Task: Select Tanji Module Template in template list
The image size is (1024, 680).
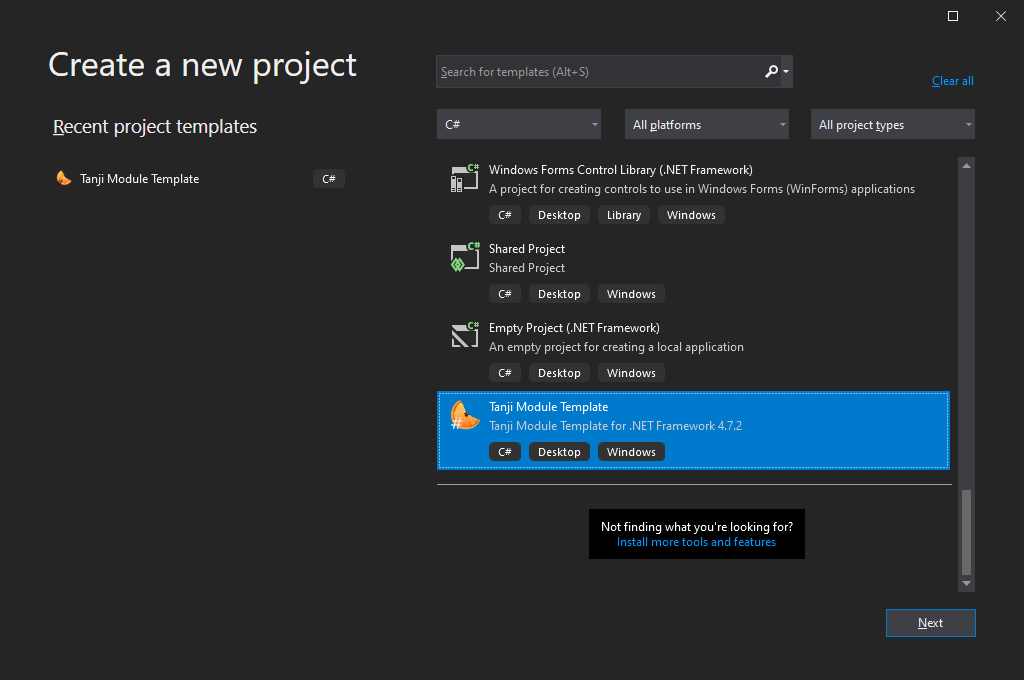Action: tap(693, 430)
